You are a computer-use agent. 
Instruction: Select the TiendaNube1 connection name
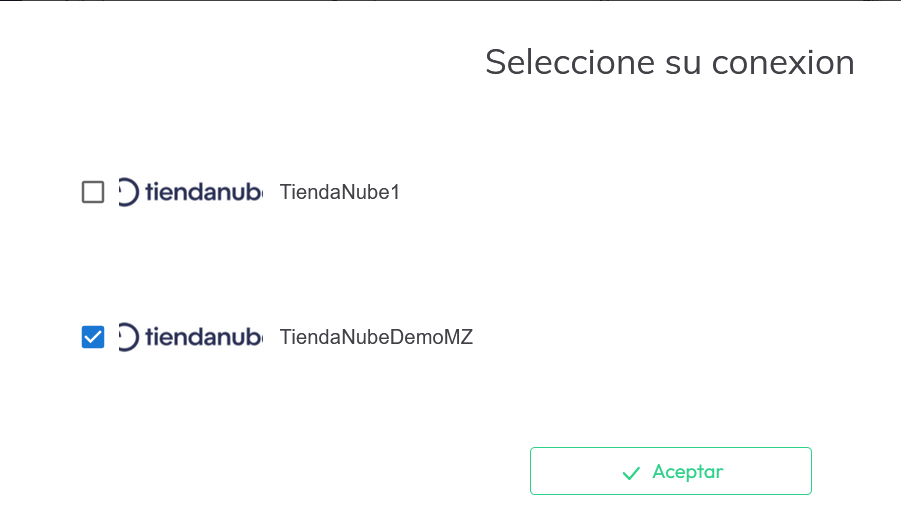click(x=340, y=192)
